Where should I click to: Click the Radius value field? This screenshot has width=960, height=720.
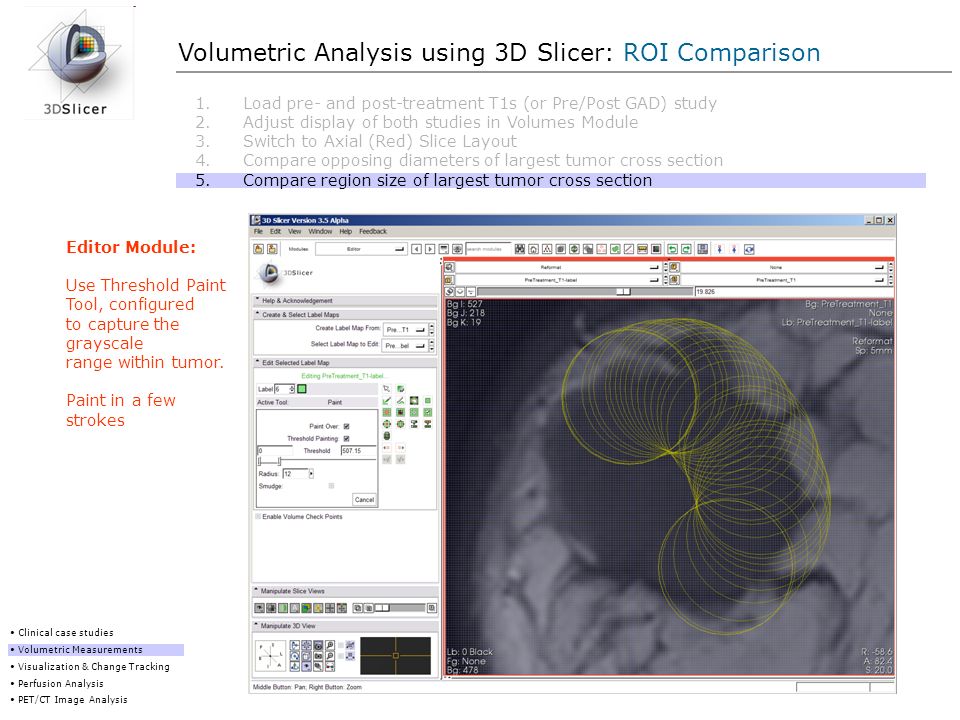[295, 474]
